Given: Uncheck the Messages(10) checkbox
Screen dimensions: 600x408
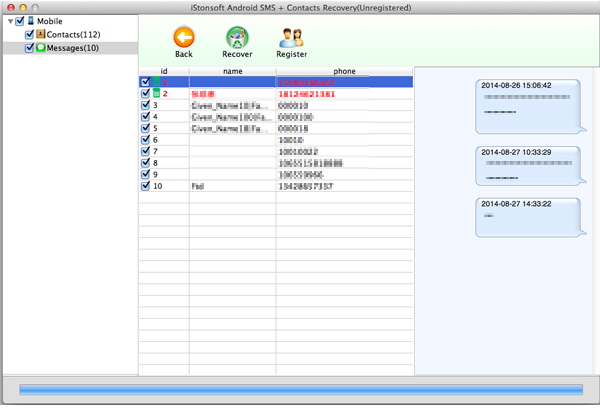Looking at the screenshot, I should coord(29,47).
